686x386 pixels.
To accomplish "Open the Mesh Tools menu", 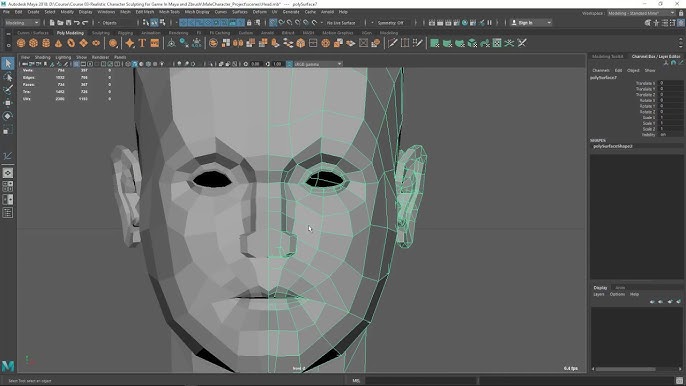I will [169, 12].
